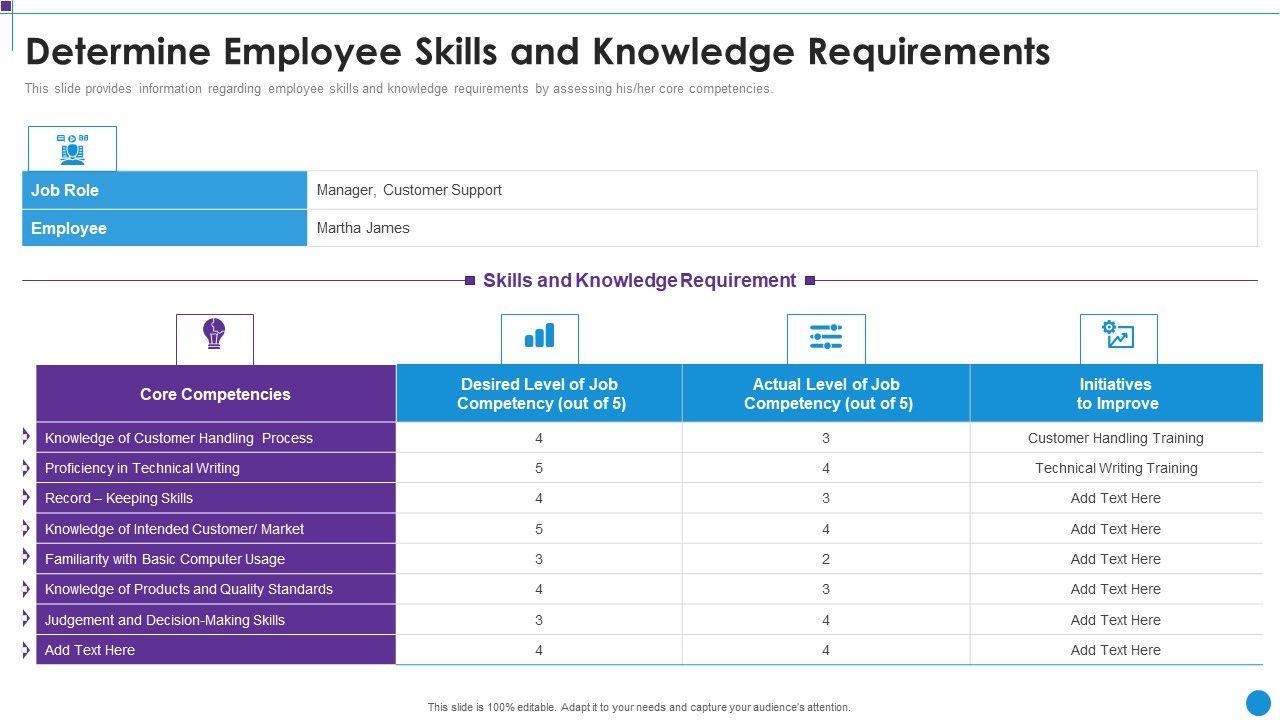Click initiative cell for Judgement and Decision-Making
The width and height of the screenshot is (1280, 720).
pos(1116,620)
